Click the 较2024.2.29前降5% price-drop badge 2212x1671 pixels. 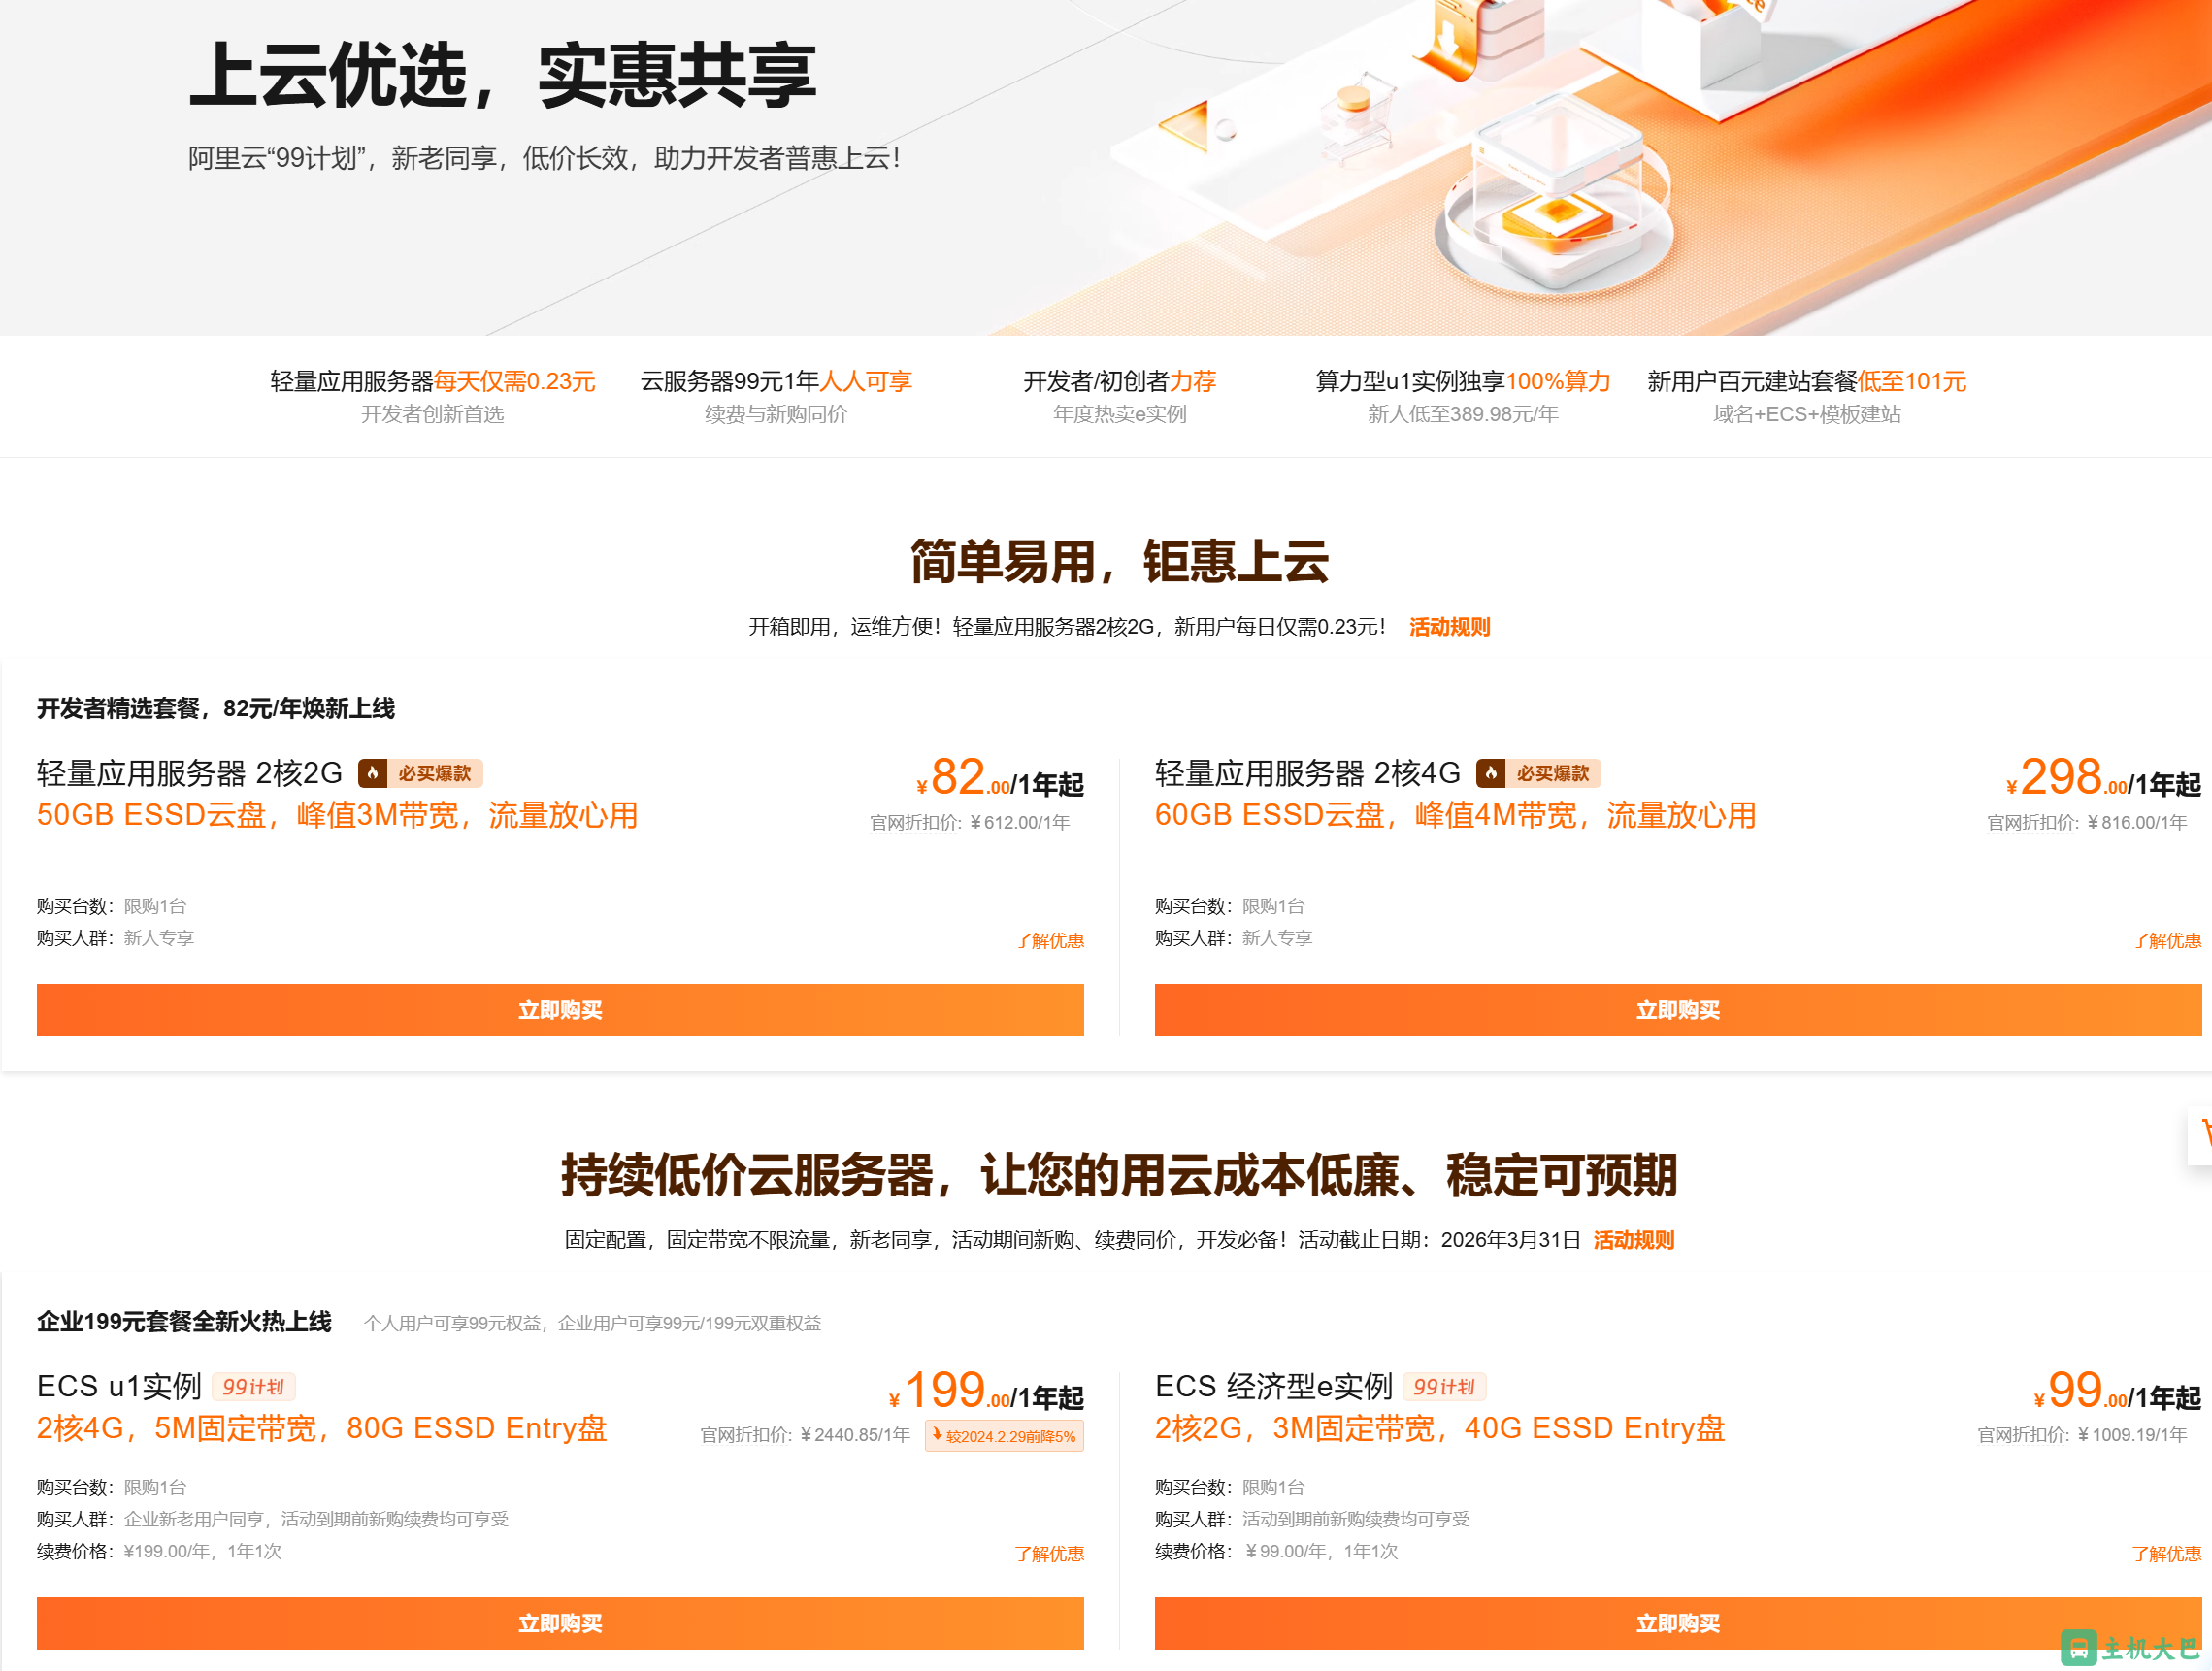[1004, 1436]
